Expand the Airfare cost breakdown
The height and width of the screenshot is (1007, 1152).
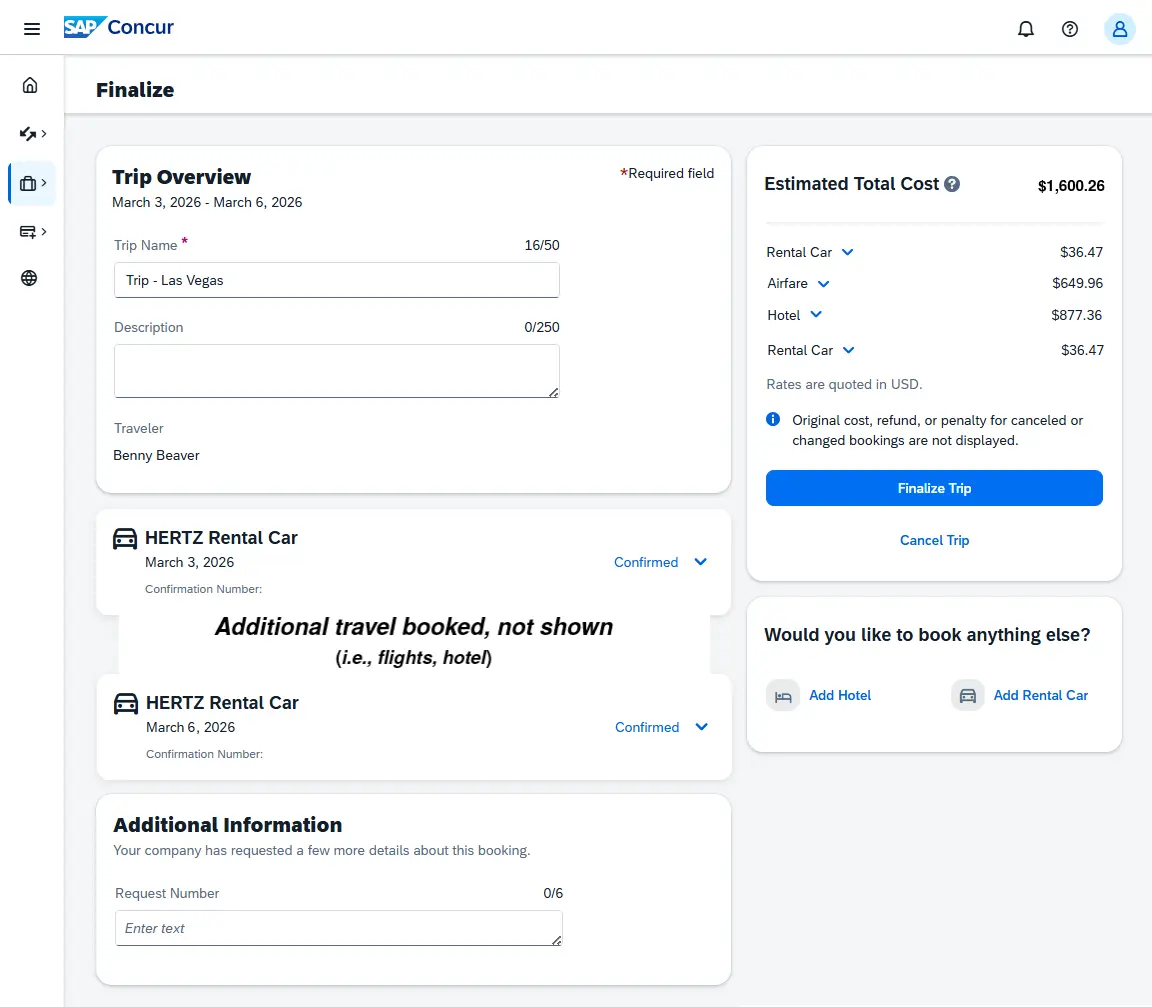(x=823, y=284)
